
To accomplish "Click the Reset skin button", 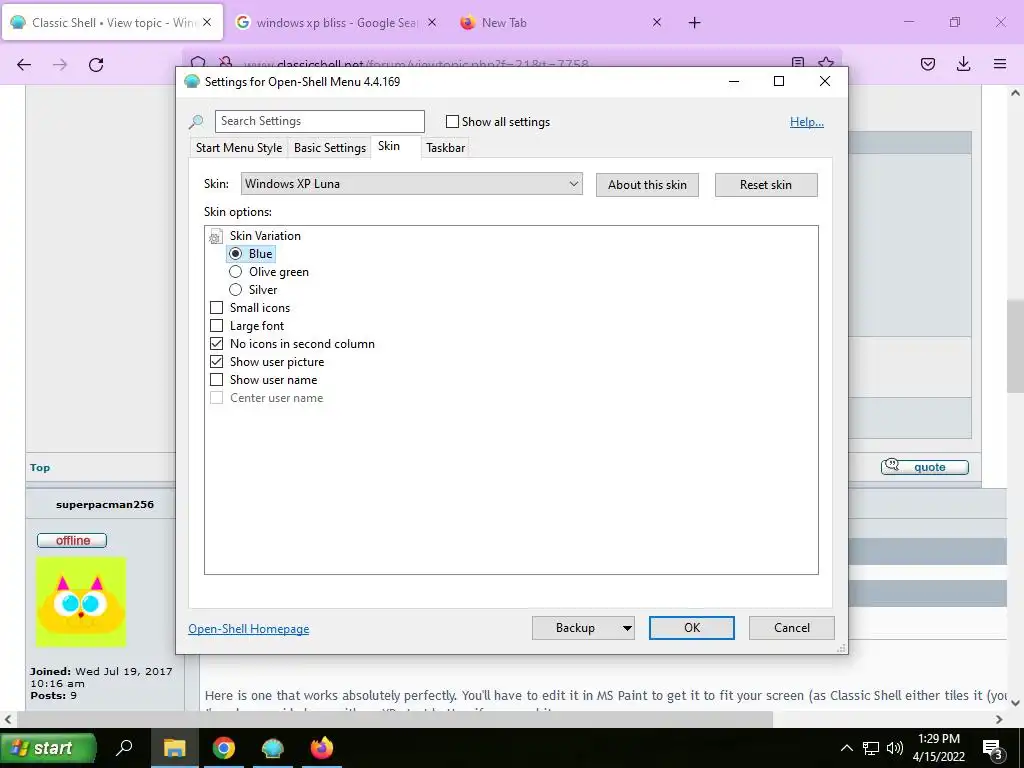I will pyautogui.click(x=766, y=185).
